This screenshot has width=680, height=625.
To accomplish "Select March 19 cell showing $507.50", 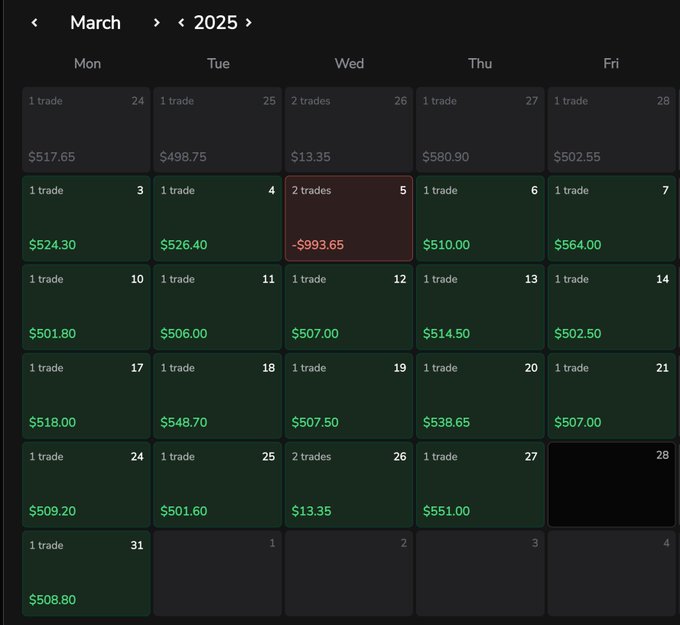I will 349,396.
